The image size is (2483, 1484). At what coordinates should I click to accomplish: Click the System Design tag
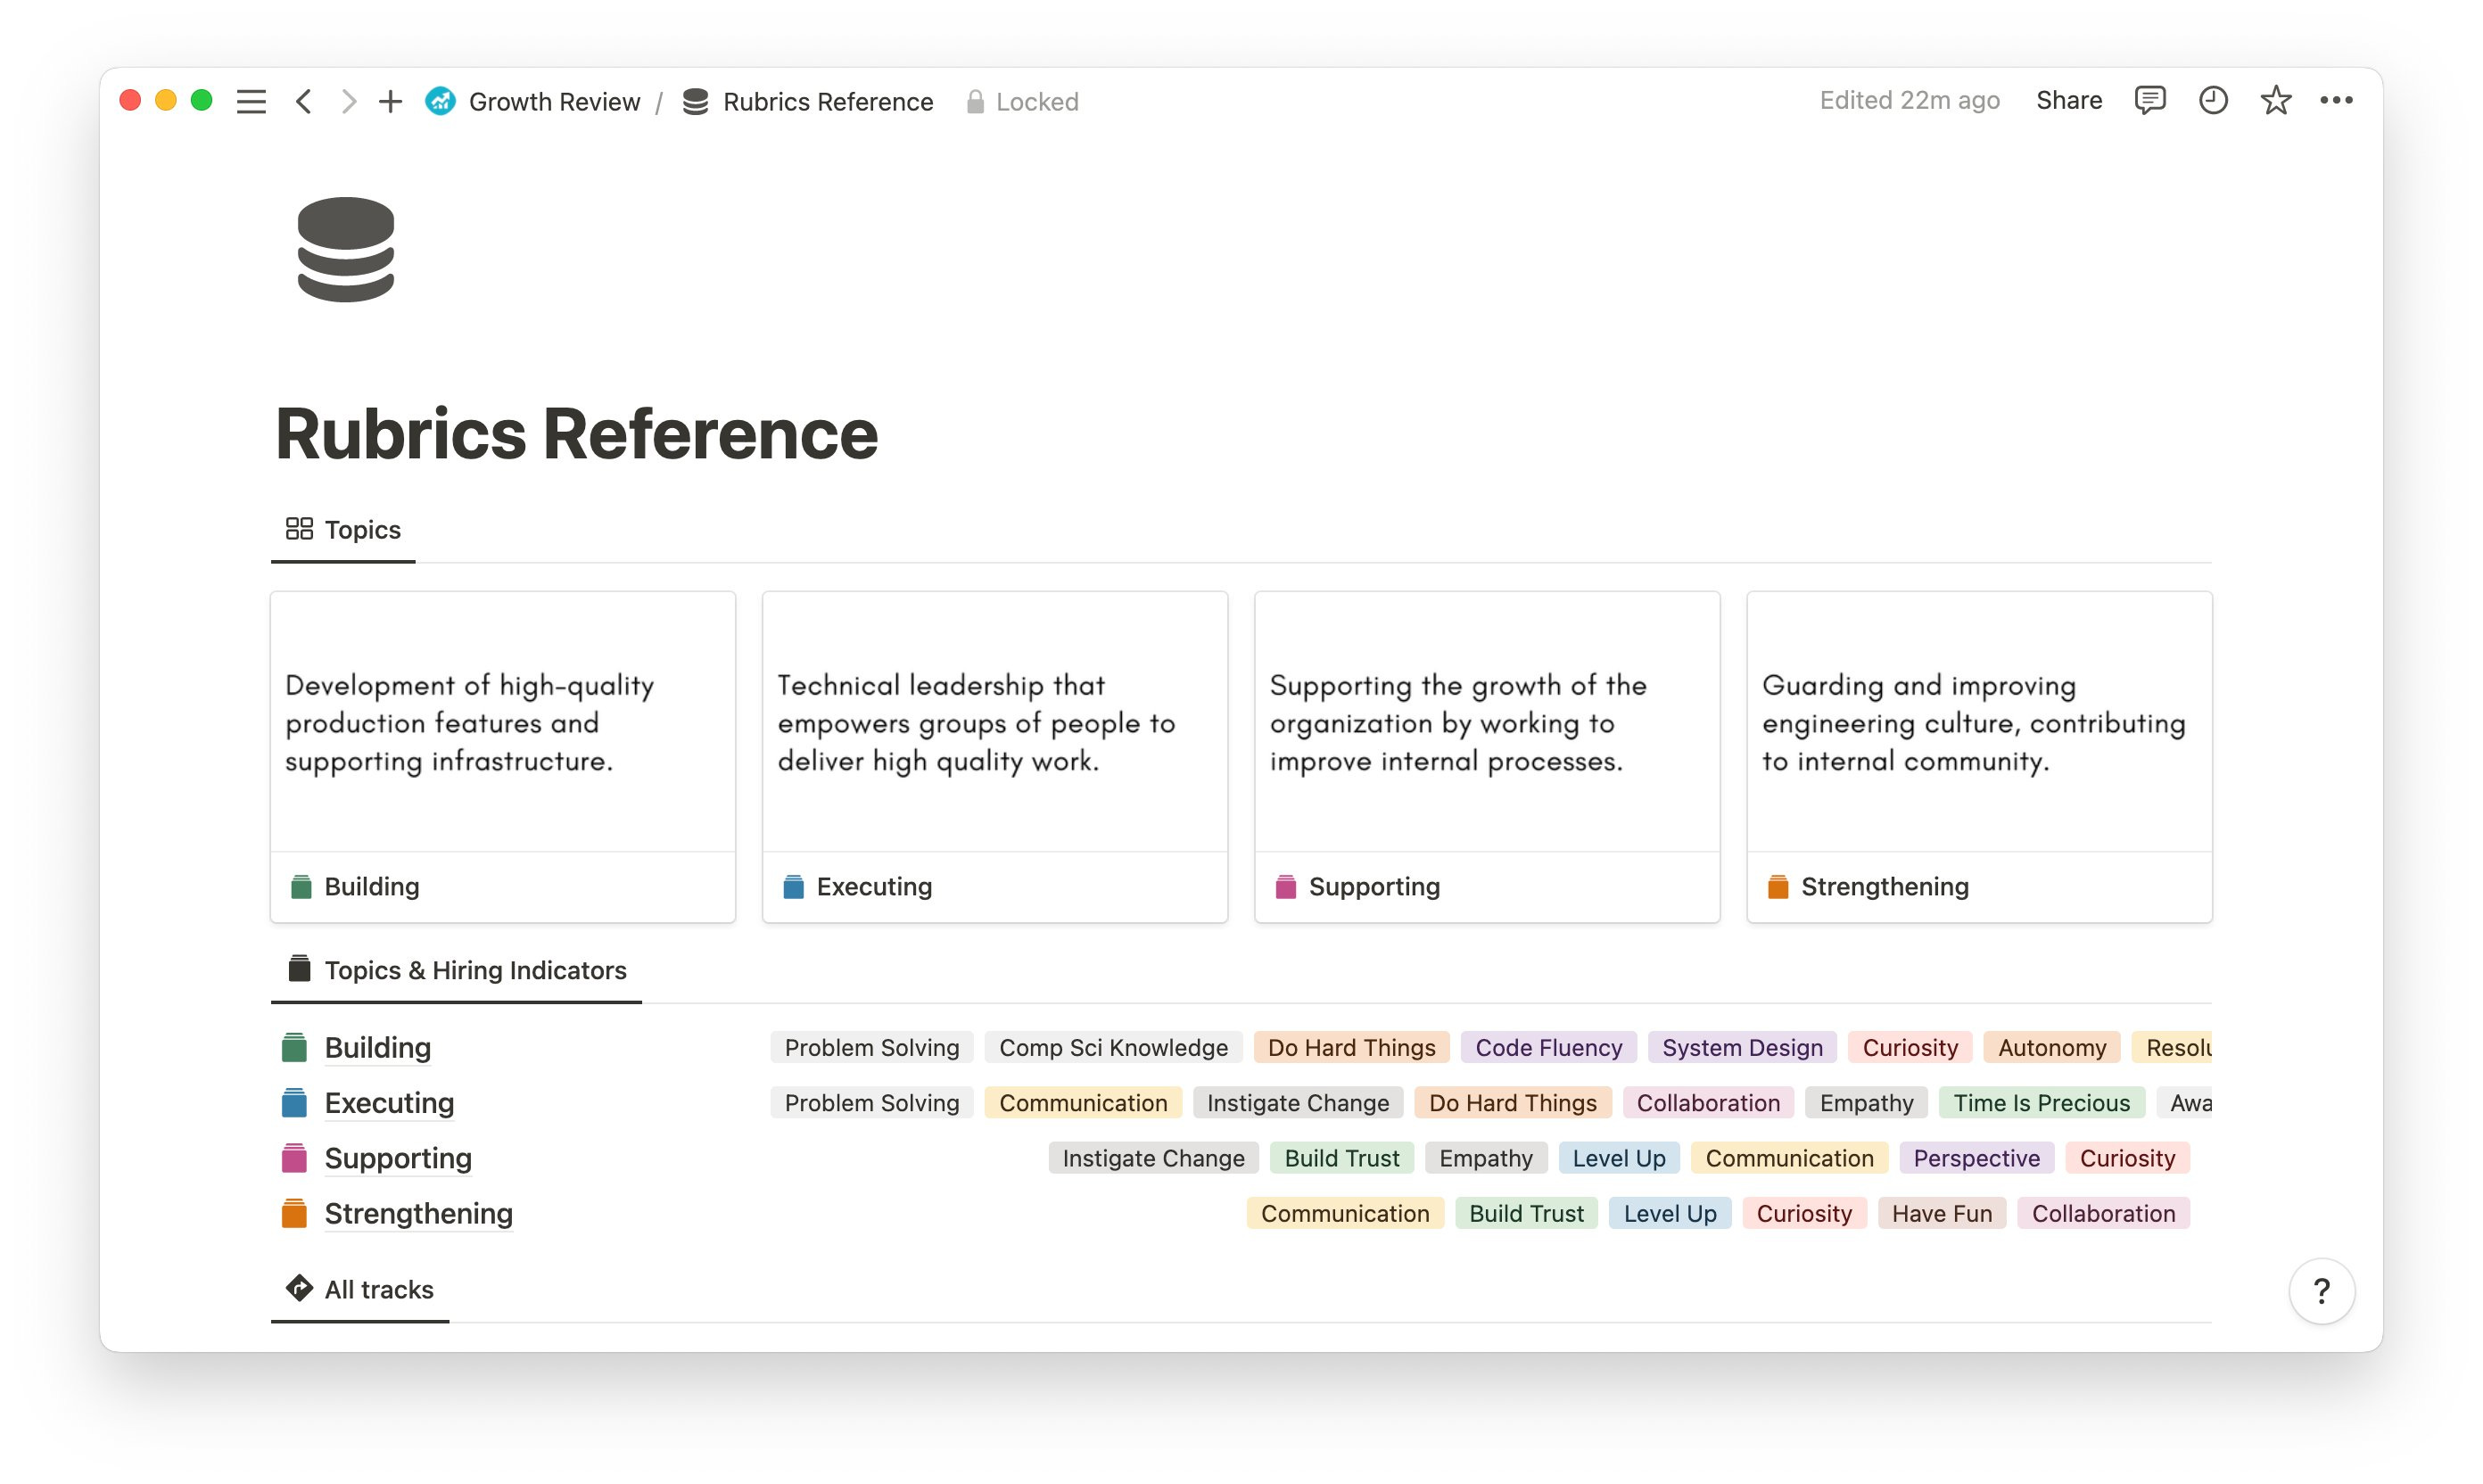1741,1047
